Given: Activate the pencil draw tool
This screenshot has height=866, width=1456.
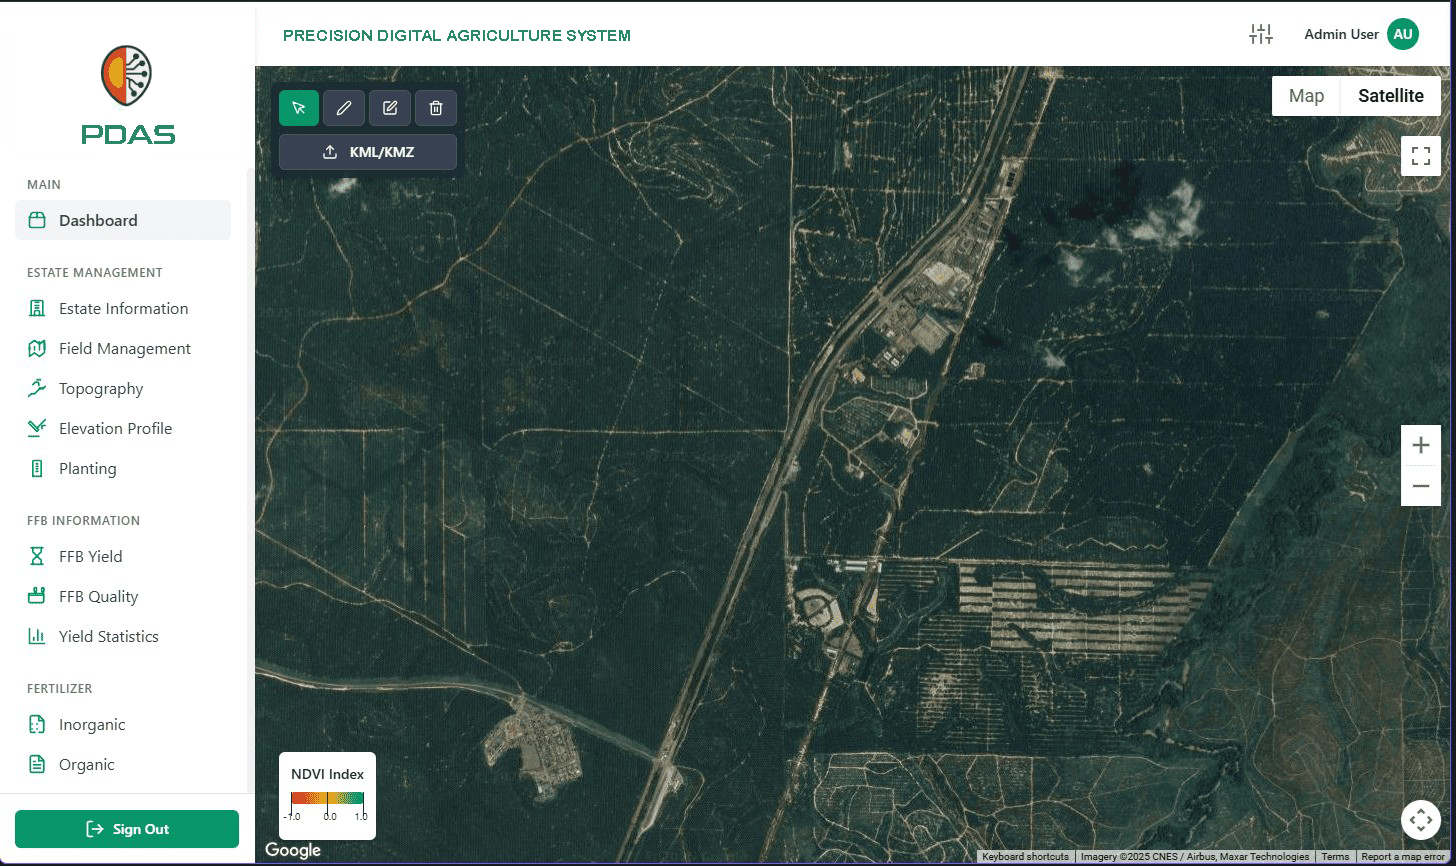Looking at the screenshot, I should pyautogui.click(x=344, y=108).
